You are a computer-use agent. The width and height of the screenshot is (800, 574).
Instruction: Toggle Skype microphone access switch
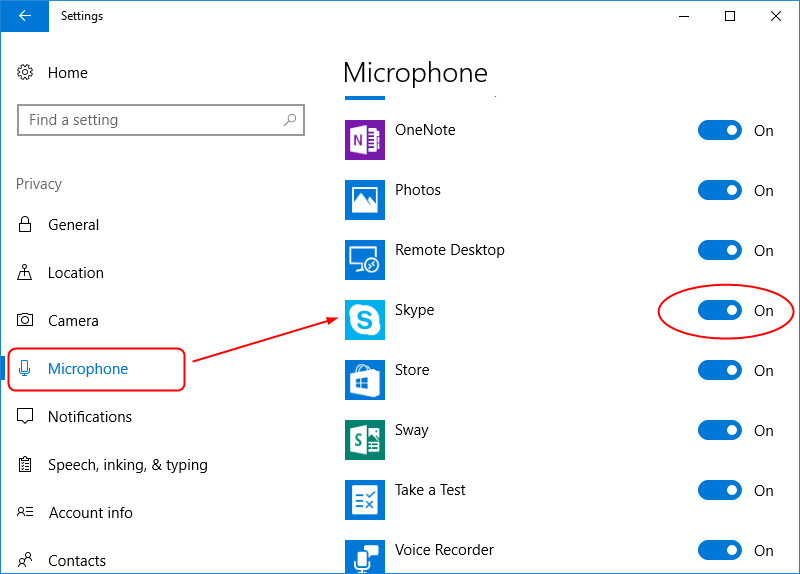coord(719,310)
